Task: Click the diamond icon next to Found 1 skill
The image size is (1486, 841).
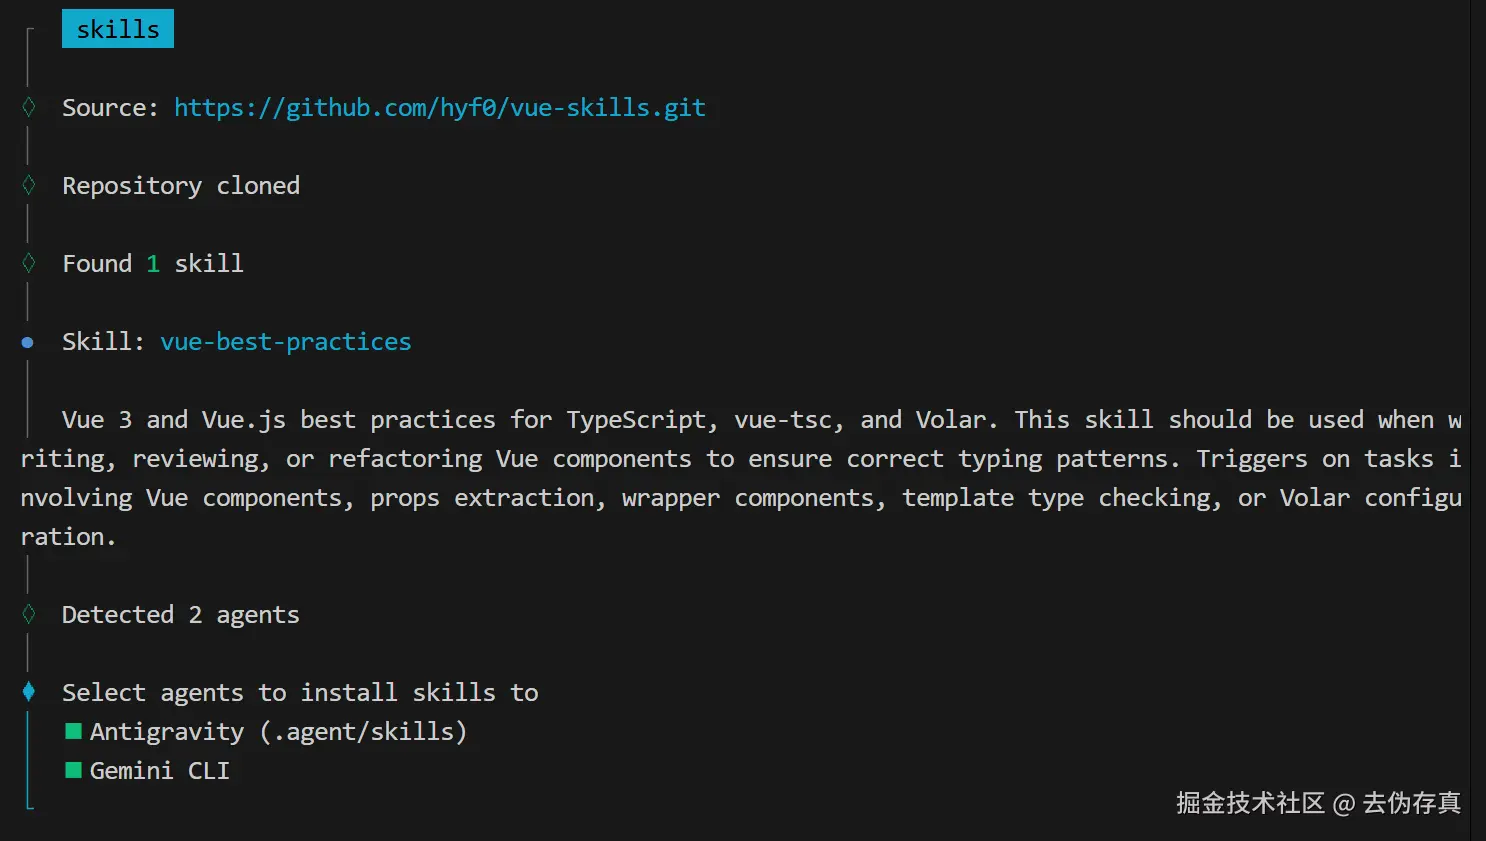Action: point(29,263)
